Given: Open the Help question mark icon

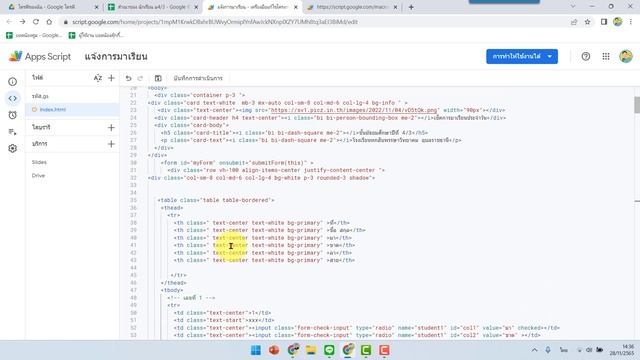Looking at the screenshot, I should pyautogui.click(x=586, y=57).
